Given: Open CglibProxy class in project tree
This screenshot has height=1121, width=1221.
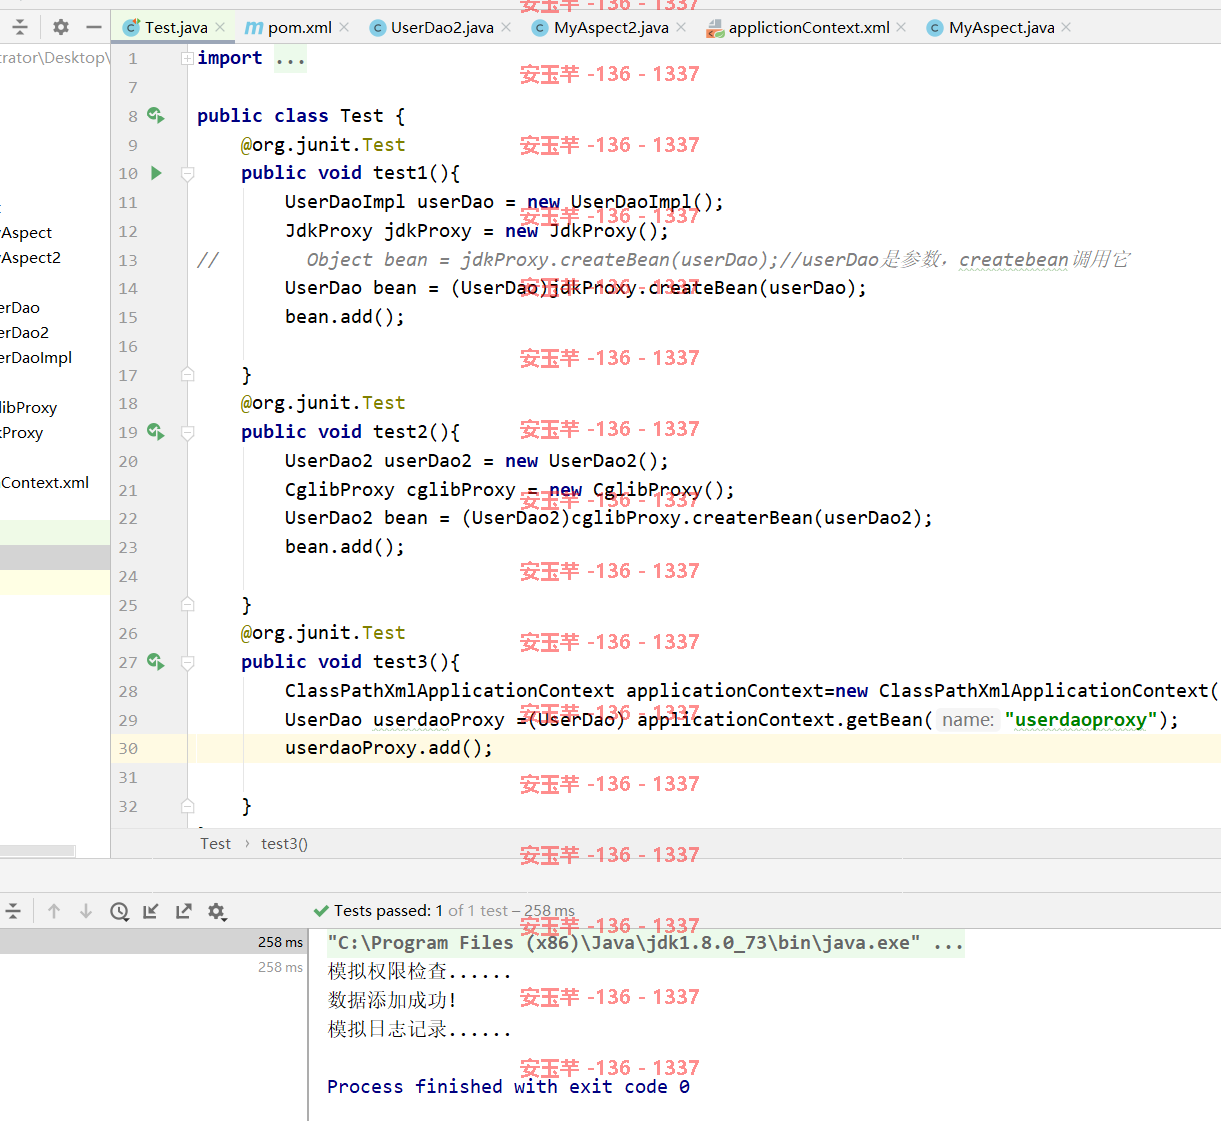Looking at the screenshot, I should (28, 407).
